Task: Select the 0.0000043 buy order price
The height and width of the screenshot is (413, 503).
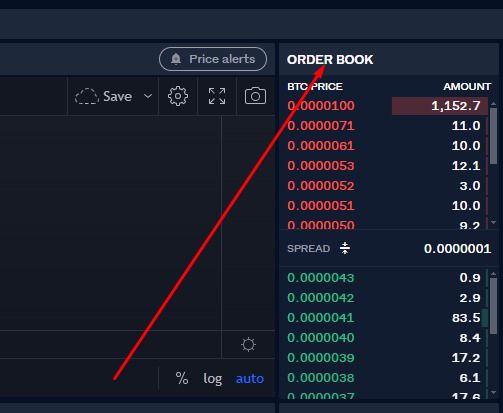Action: (x=320, y=278)
